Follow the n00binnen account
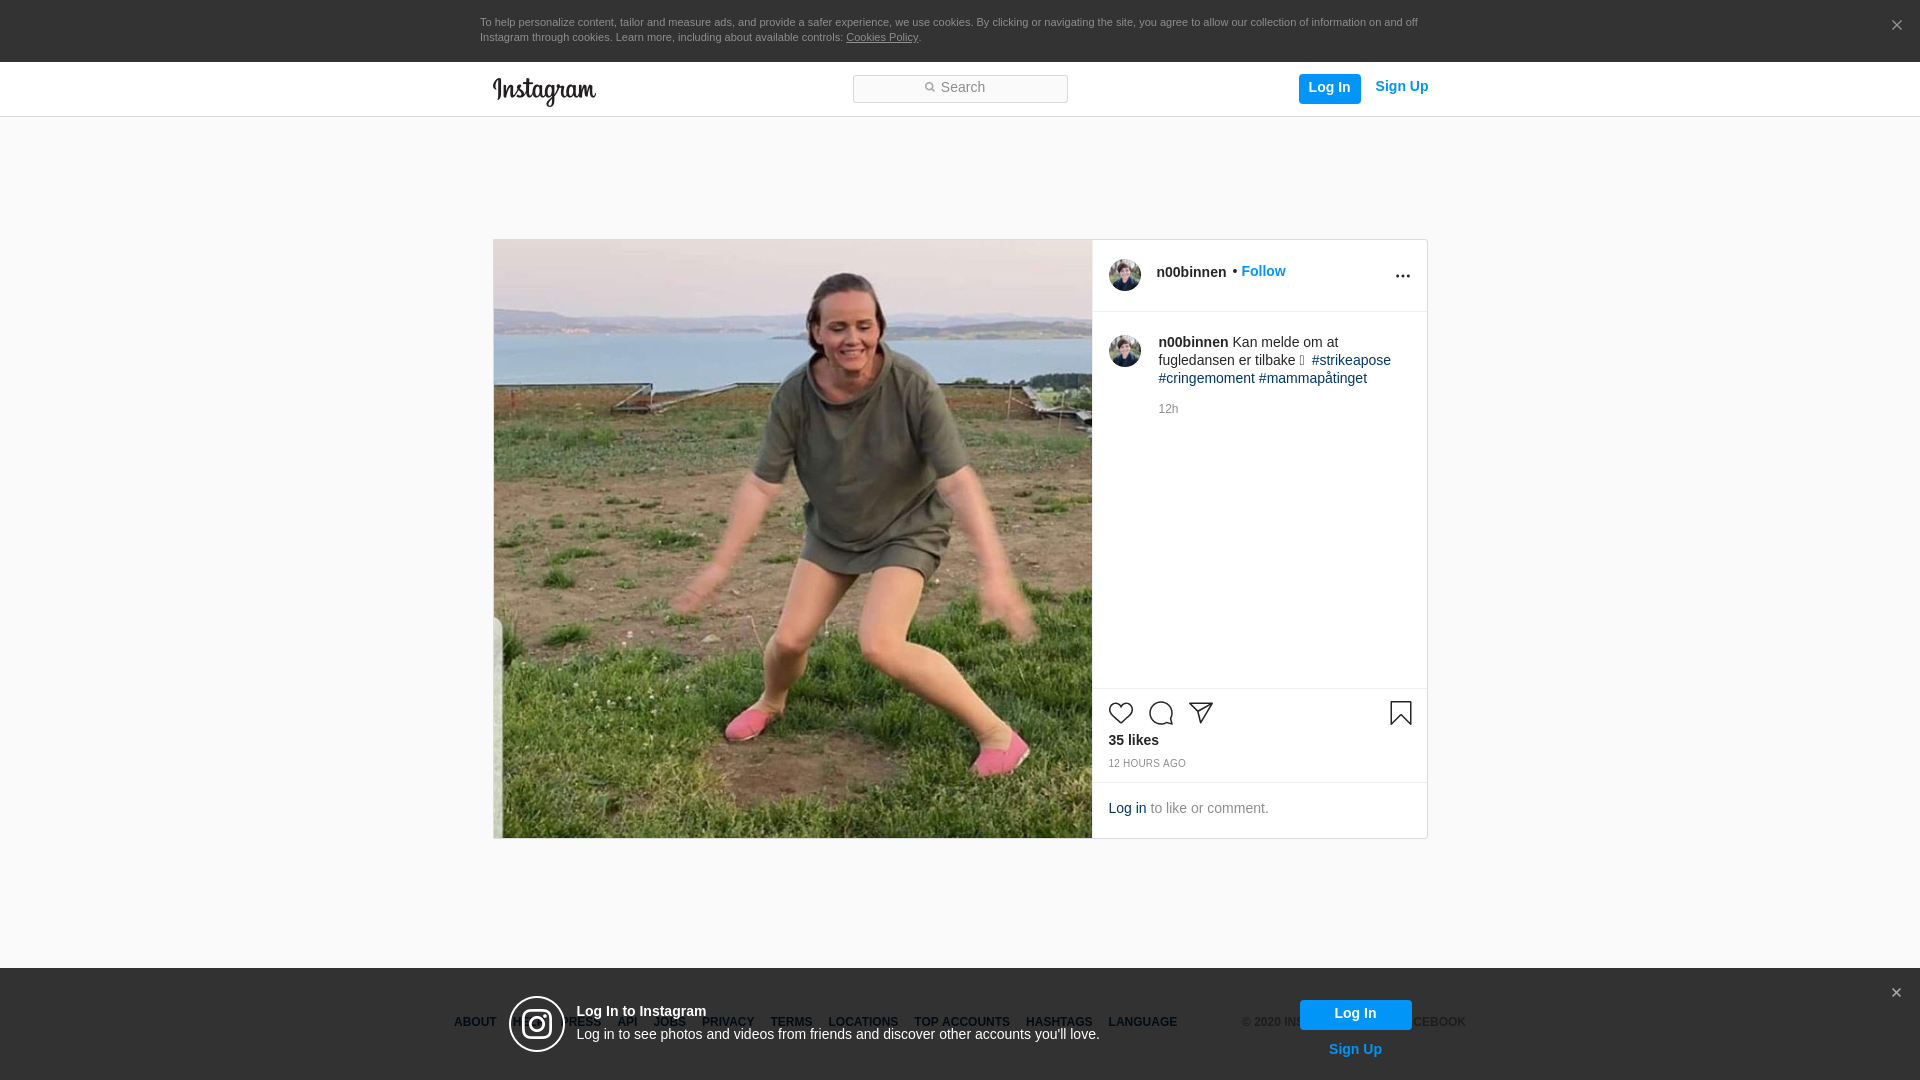Screen dimensions: 1920x1080 click(1263, 272)
